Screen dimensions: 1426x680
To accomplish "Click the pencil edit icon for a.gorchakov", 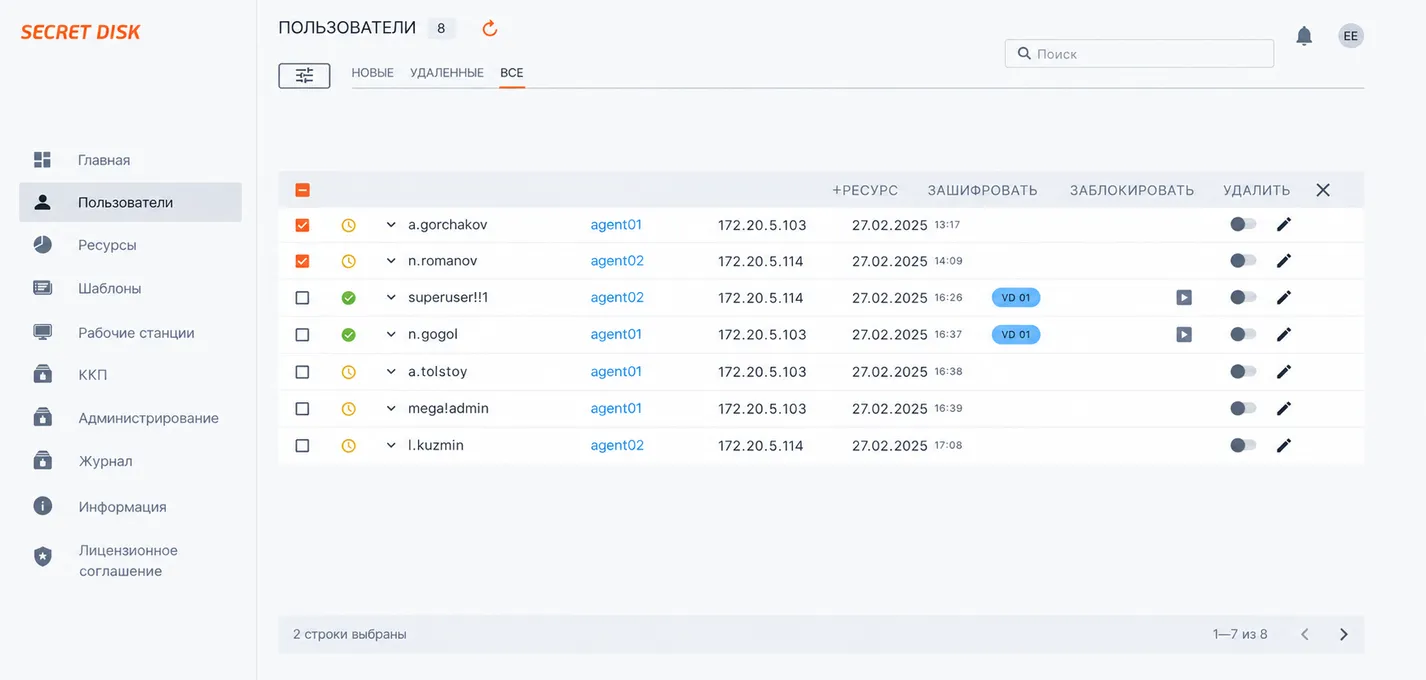I will [1284, 224].
